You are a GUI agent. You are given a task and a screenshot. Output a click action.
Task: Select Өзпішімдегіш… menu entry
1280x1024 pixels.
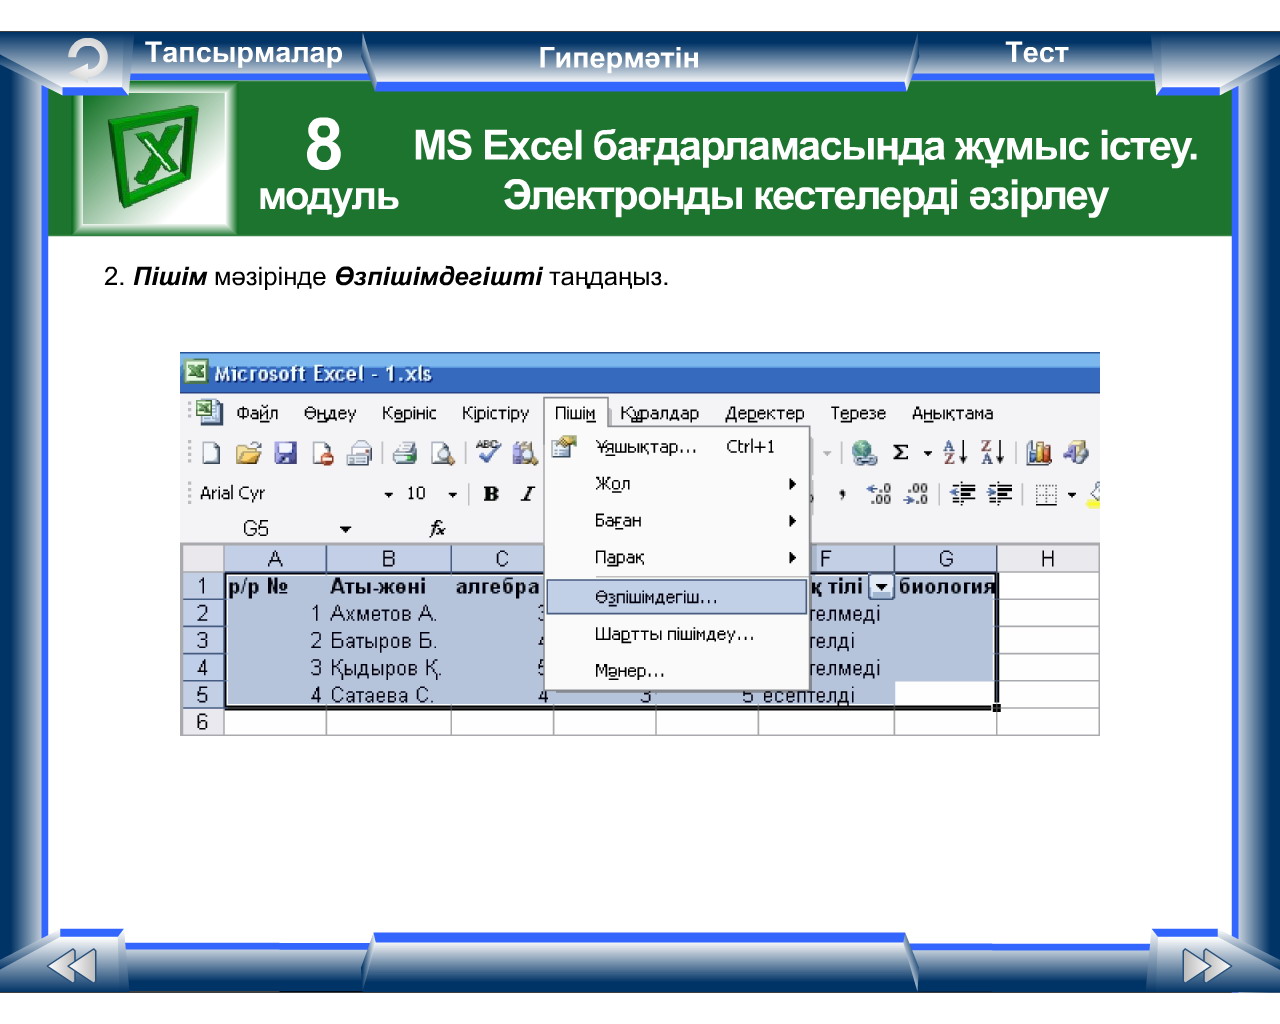point(677,597)
